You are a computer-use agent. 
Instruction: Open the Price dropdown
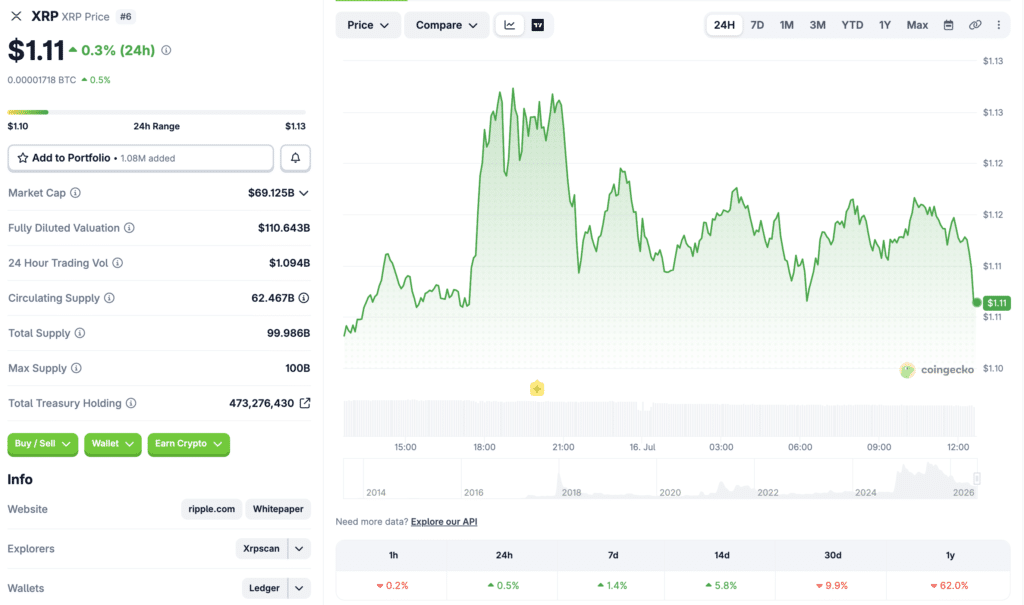pyautogui.click(x=368, y=25)
